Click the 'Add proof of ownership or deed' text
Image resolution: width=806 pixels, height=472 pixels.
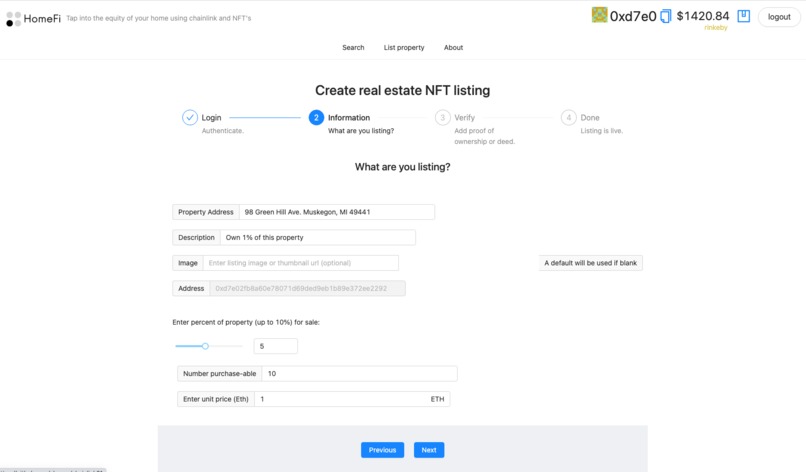pyautogui.click(x=484, y=136)
